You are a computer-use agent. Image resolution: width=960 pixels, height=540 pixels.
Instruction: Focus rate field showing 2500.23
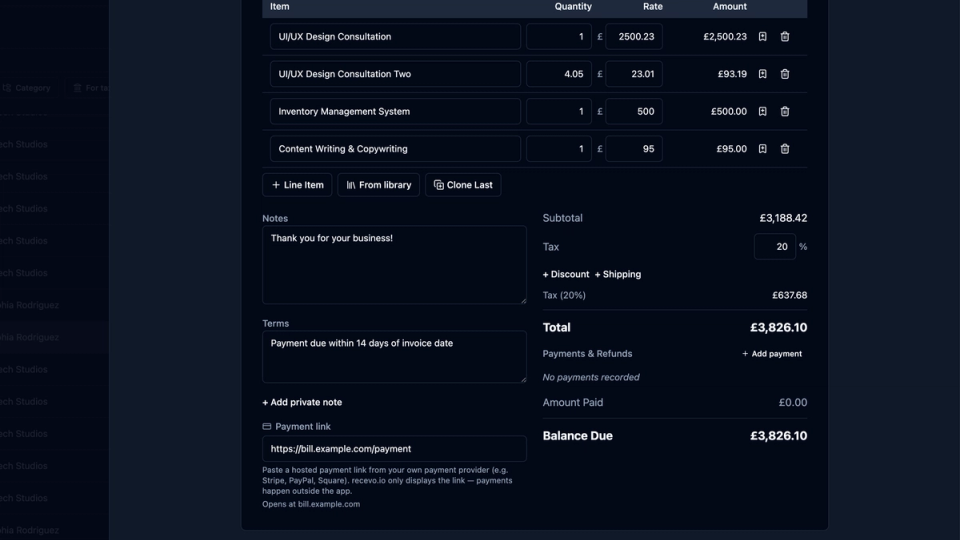634,37
